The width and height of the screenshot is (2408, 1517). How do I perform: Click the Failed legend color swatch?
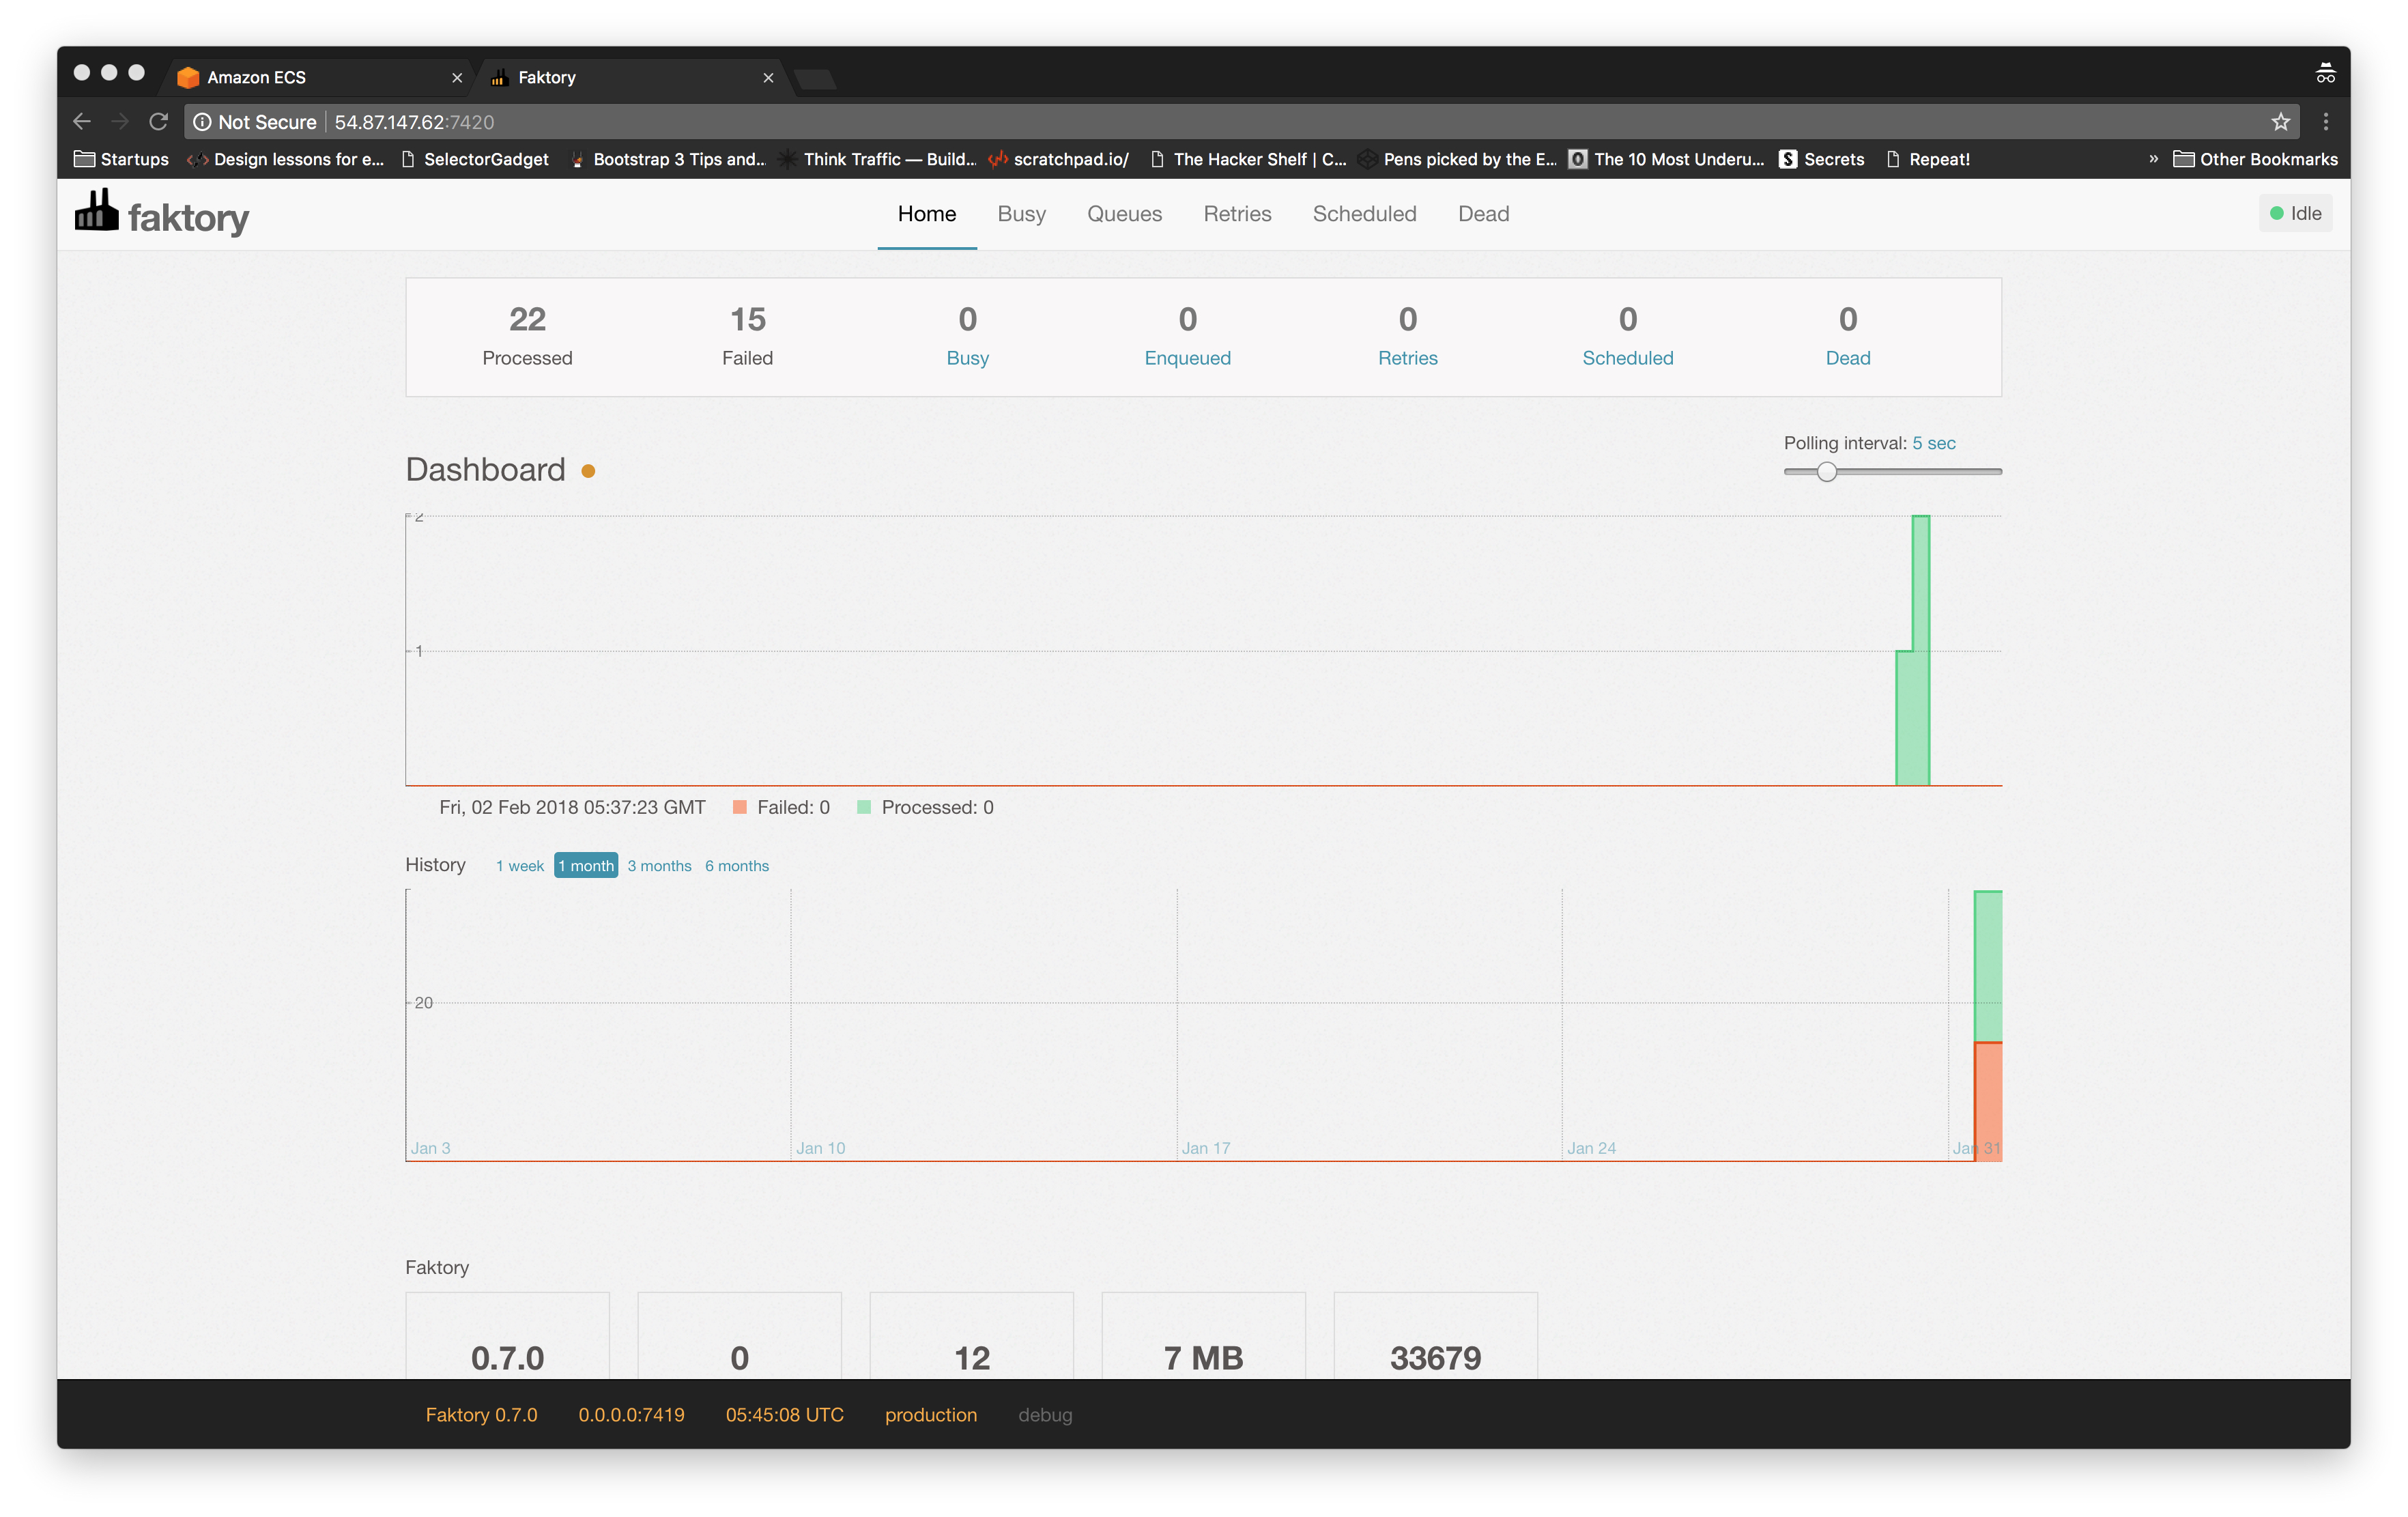pos(740,807)
